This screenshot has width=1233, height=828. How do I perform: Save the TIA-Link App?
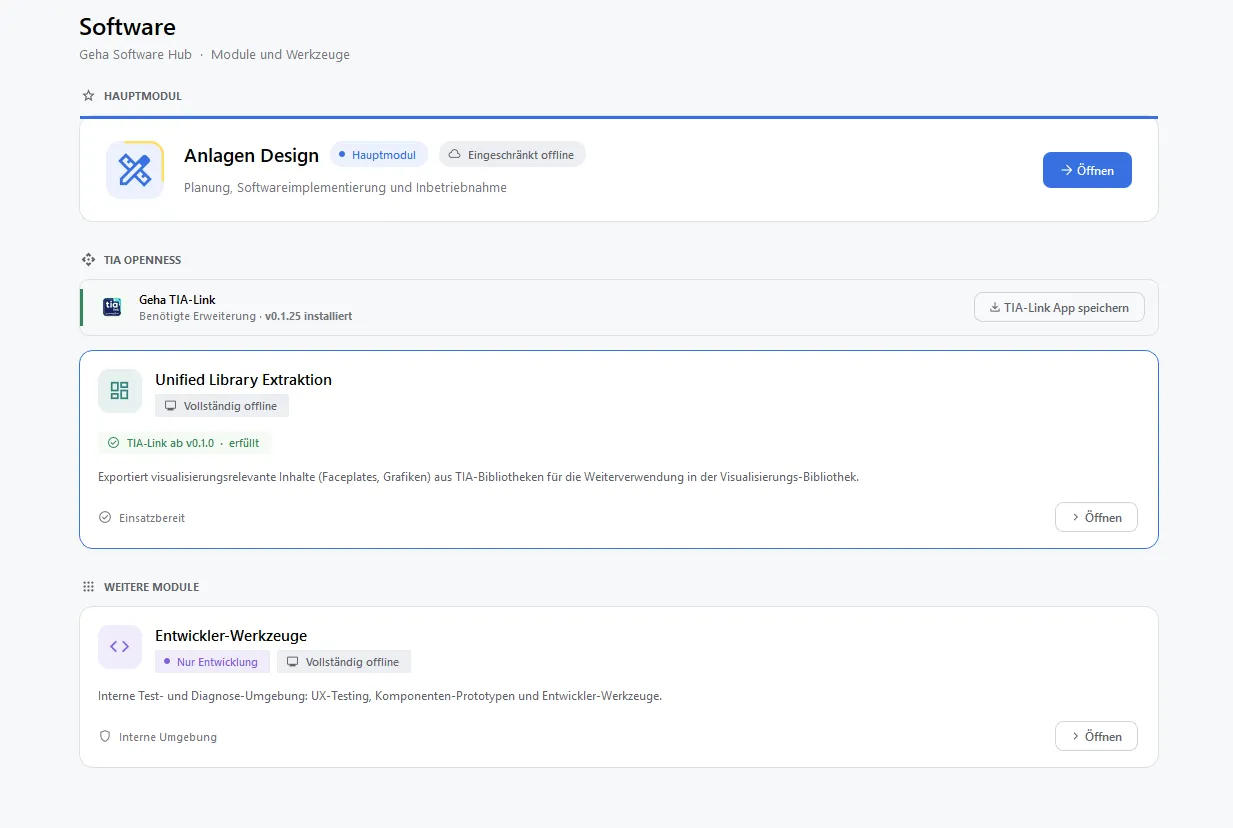[x=1059, y=308]
